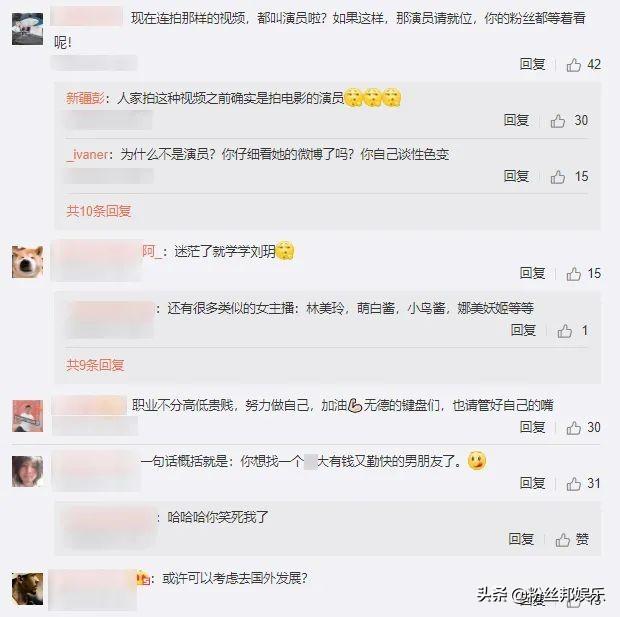This screenshot has height=617, width=620.
Task: Open avatar of 或许可以考虑去国外发展 commenter
Action: (x=27, y=589)
